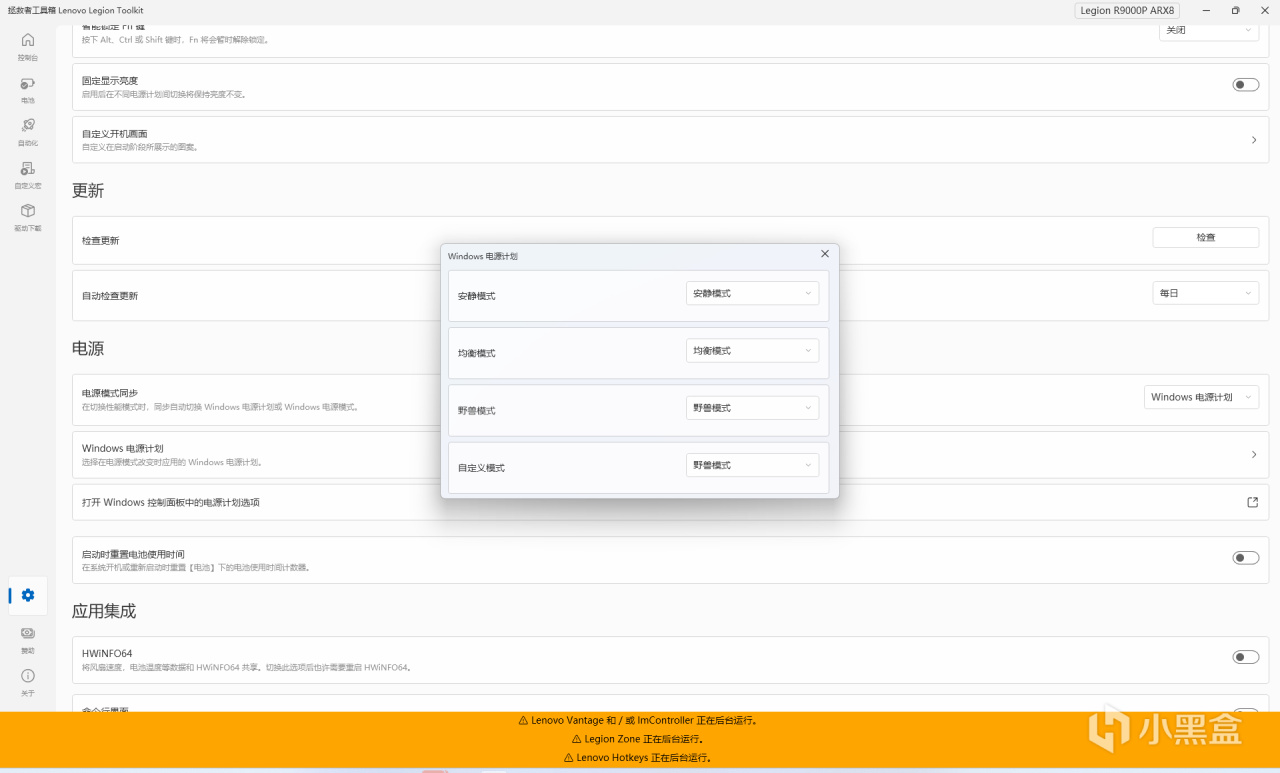Close the Windows 电源计划 dialog
The image size is (1280, 773).
click(824, 255)
